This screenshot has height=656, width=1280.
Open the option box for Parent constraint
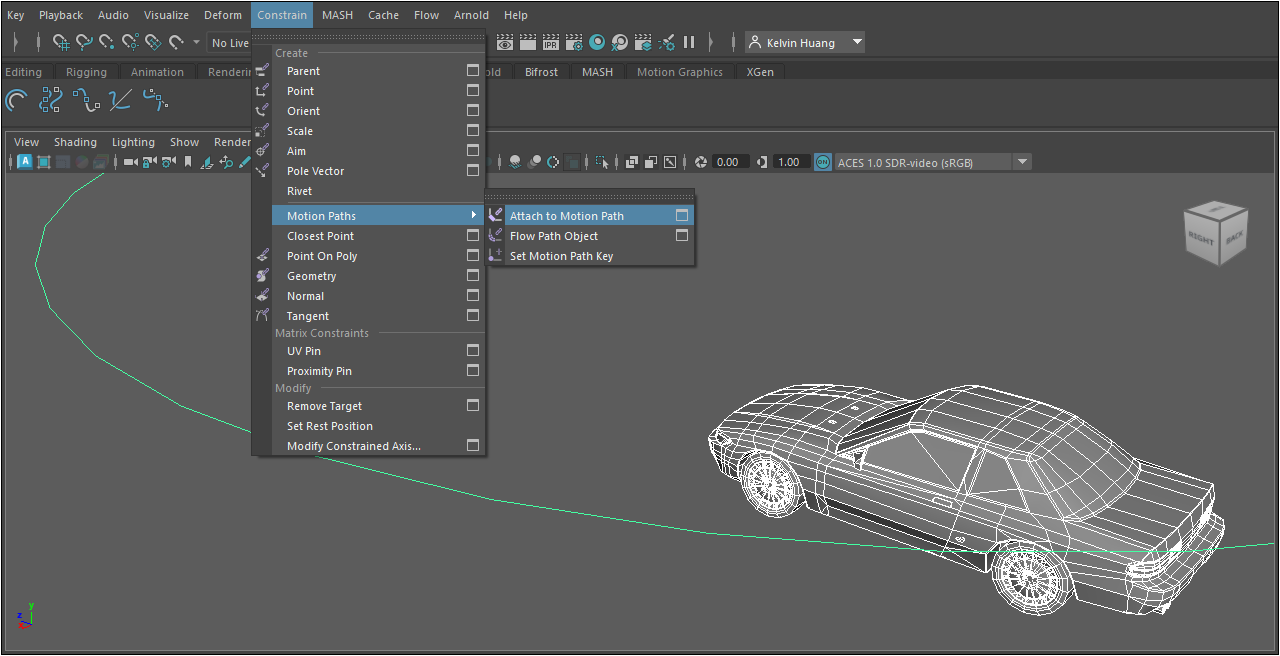473,71
